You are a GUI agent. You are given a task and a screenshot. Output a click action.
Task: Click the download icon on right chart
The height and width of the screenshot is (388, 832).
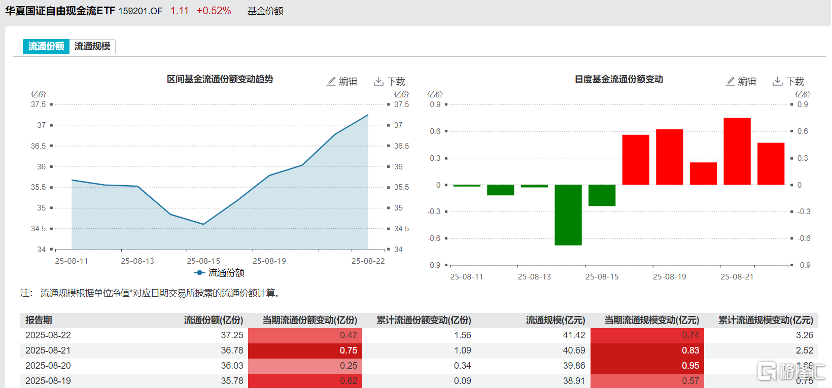pos(778,81)
